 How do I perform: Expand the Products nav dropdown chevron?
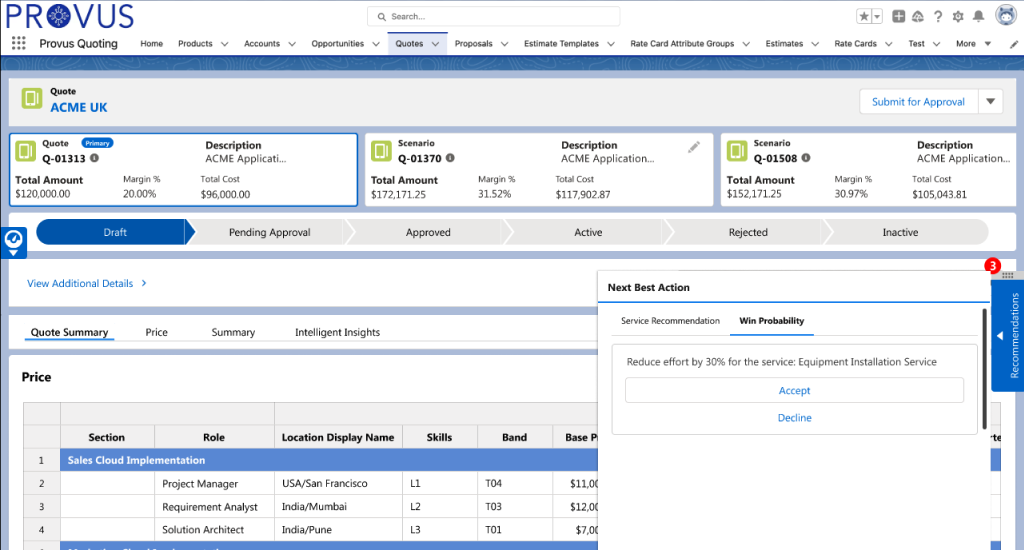click(225, 44)
